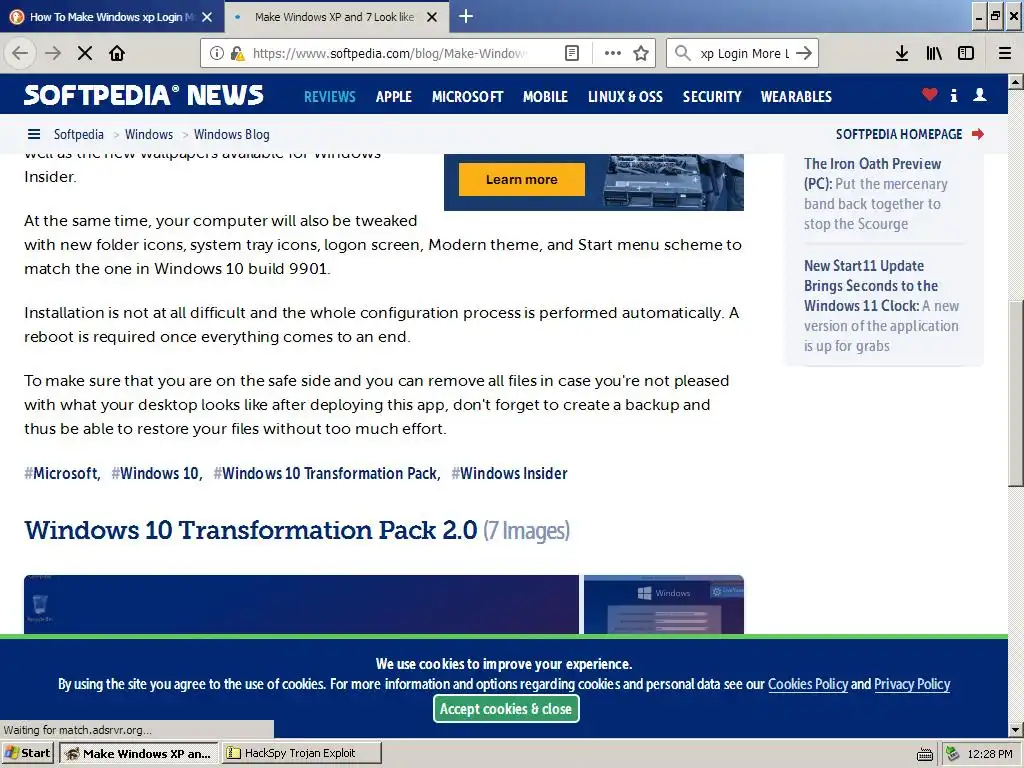The height and width of the screenshot is (768, 1024).
Task: Switch to HackSpy Trojan Exploit taskbar window
Action: [301, 753]
